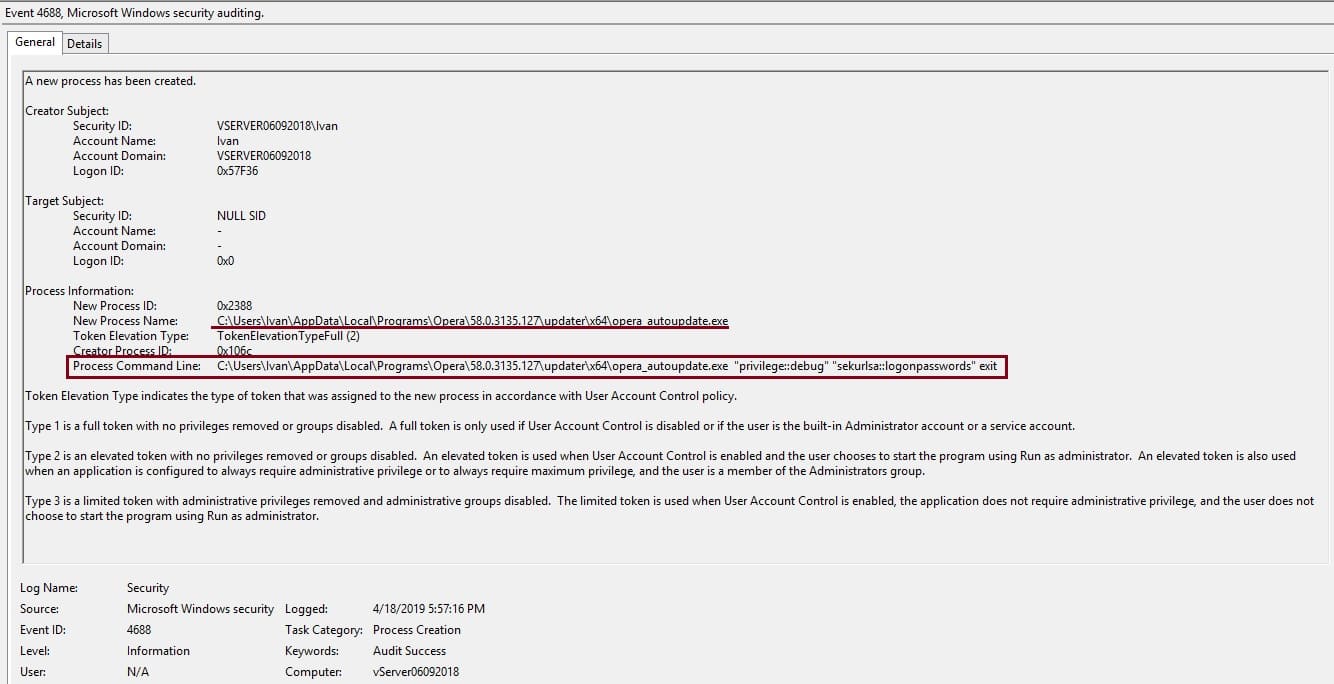Click the Process Command Line label
Screen dimensions: 1334x684
coord(137,366)
